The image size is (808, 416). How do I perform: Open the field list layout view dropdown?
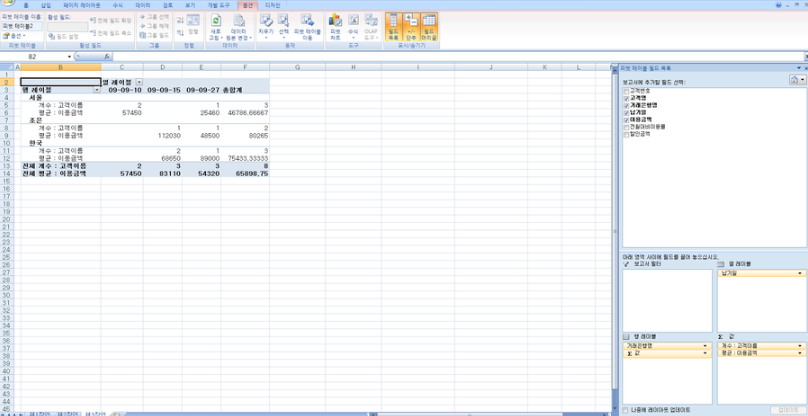[797, 79]
